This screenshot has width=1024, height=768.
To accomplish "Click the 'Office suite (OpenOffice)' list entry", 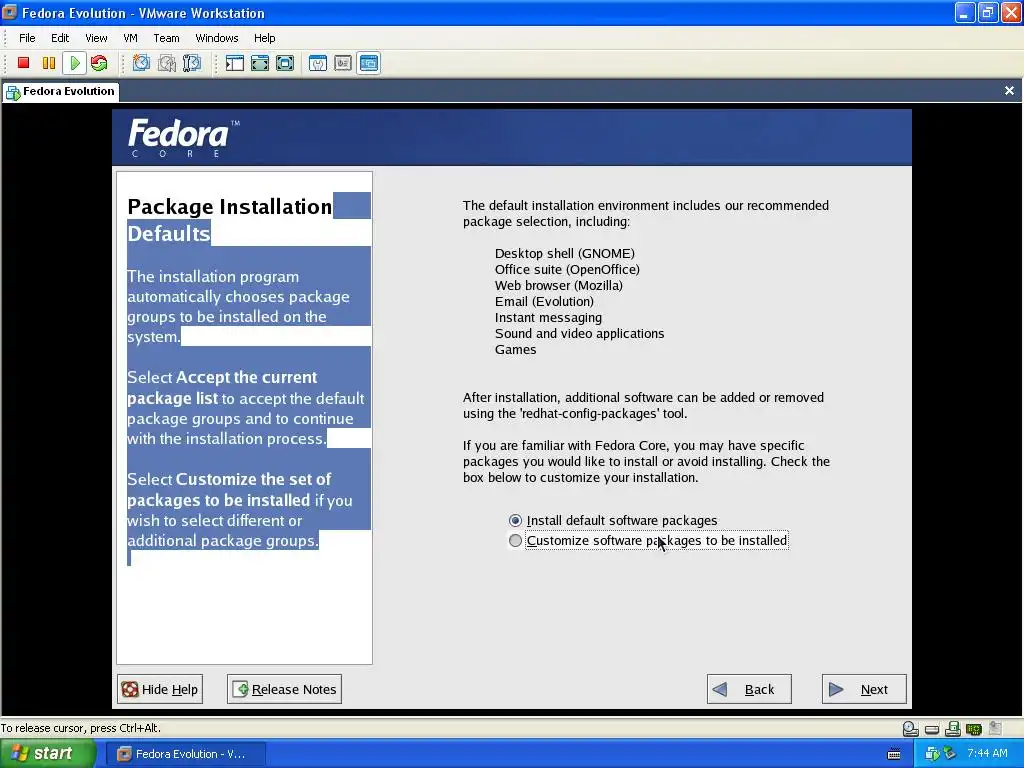I will pos(567,269).
